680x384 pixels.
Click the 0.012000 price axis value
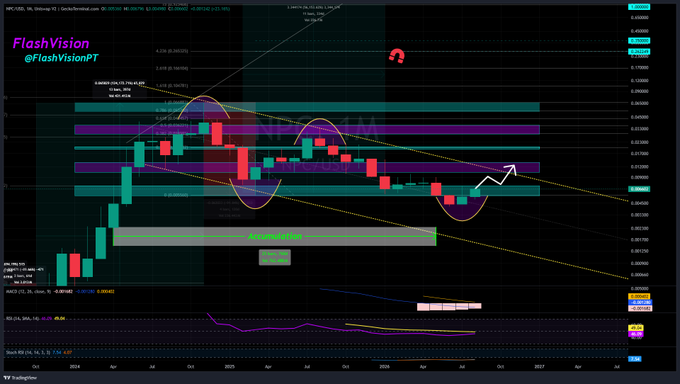click(x=640, y=167)
